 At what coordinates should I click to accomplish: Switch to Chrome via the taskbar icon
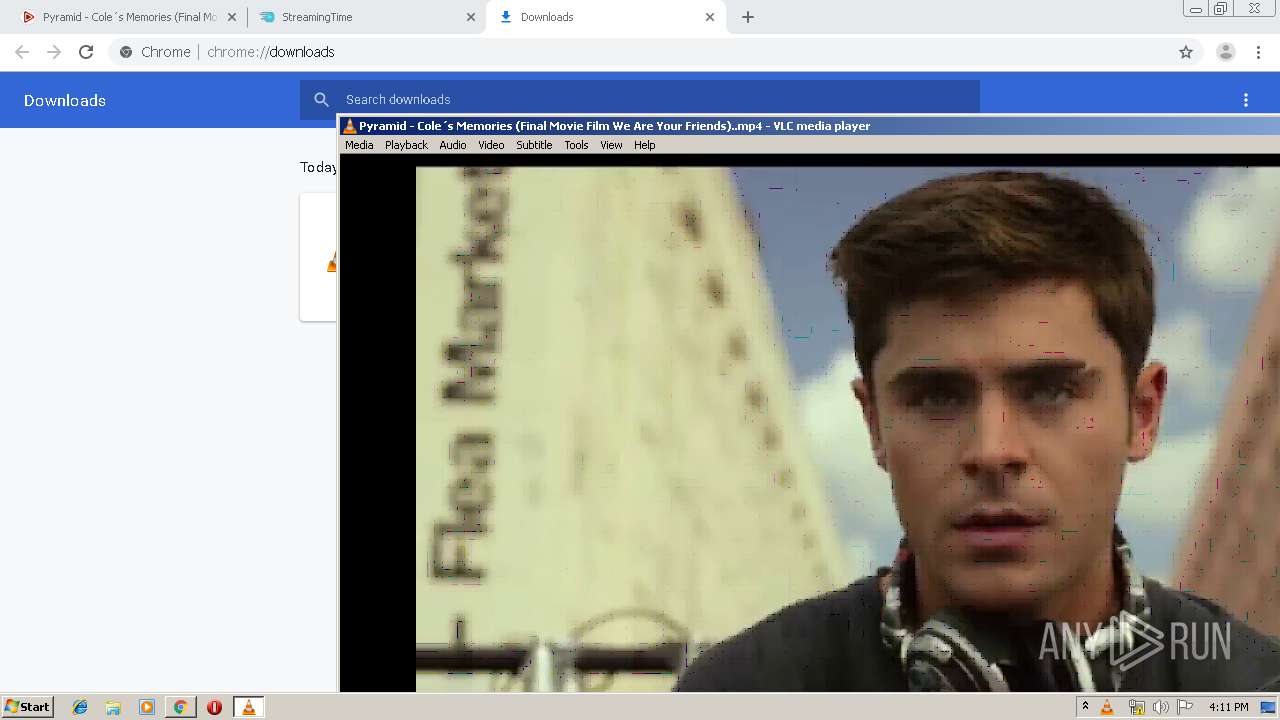[x=180, y=707]
